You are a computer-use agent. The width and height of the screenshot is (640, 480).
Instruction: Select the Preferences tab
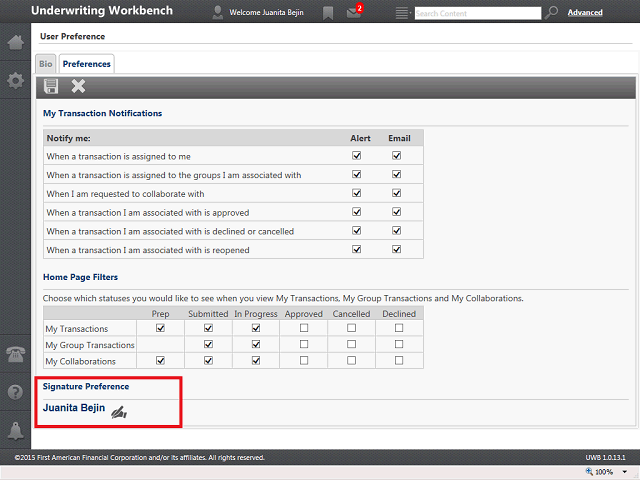[87, 64]
